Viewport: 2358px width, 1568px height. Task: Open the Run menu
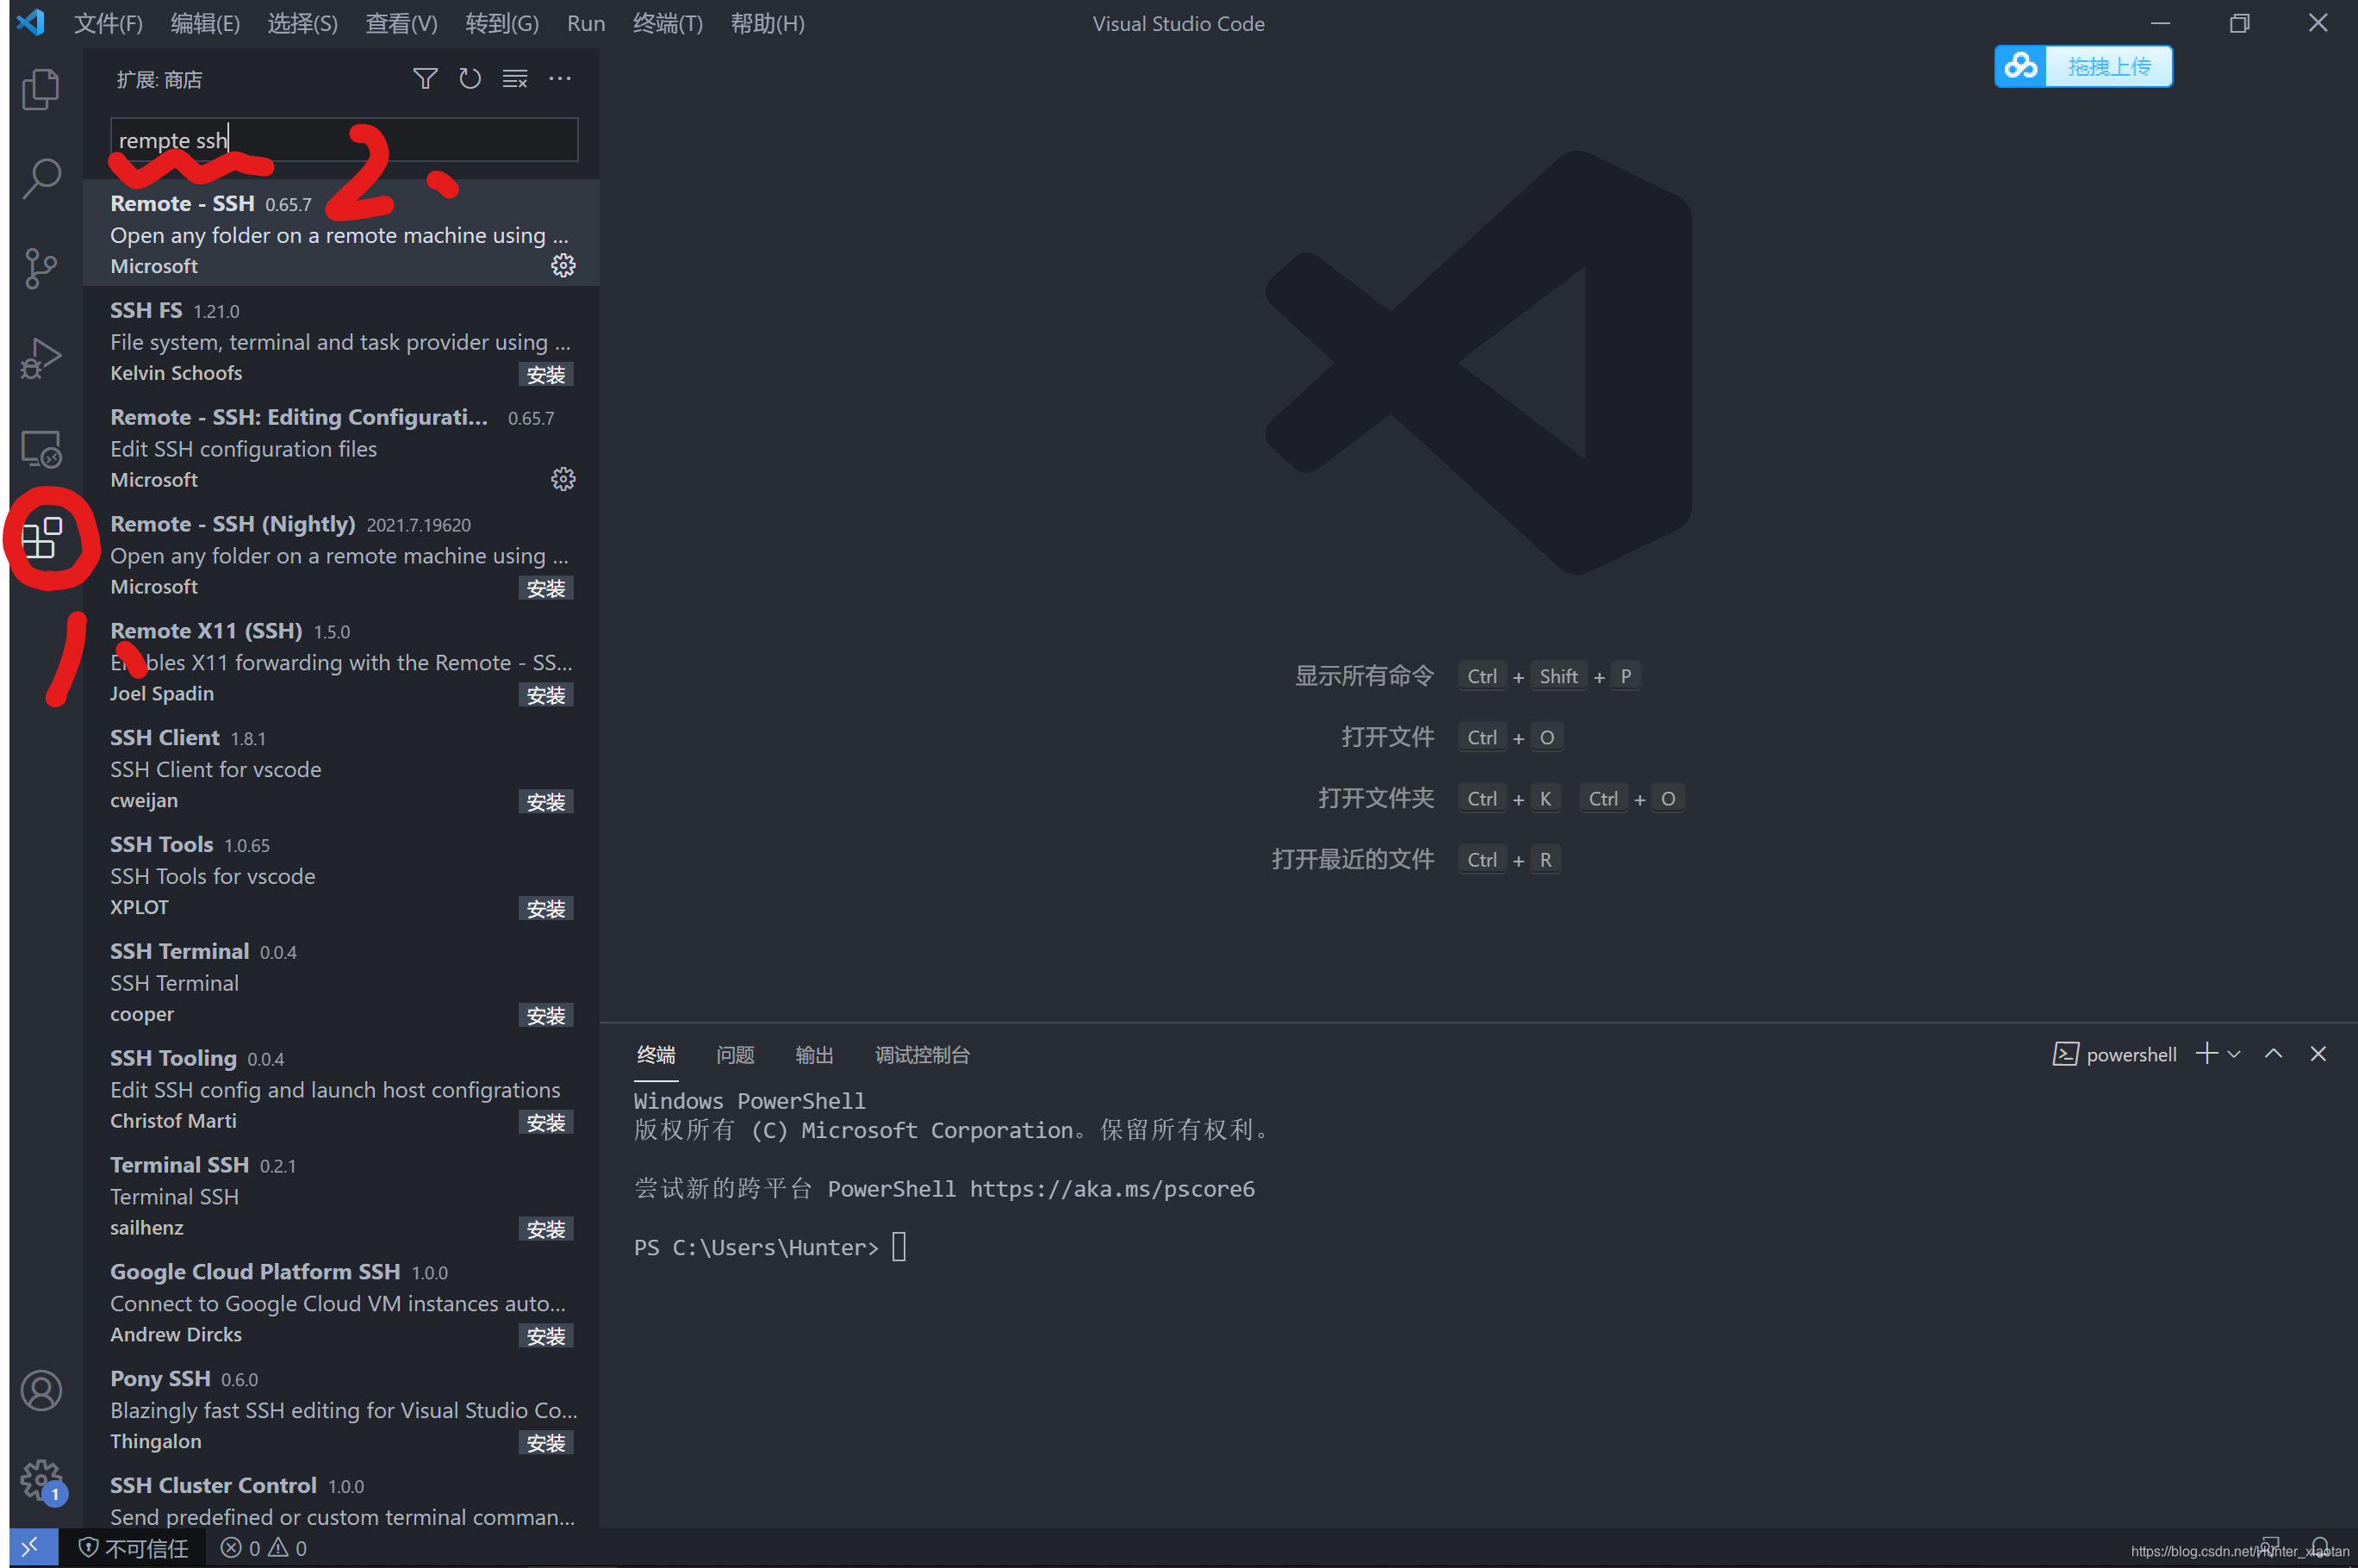pyautogui.click(x=586, y=23)
